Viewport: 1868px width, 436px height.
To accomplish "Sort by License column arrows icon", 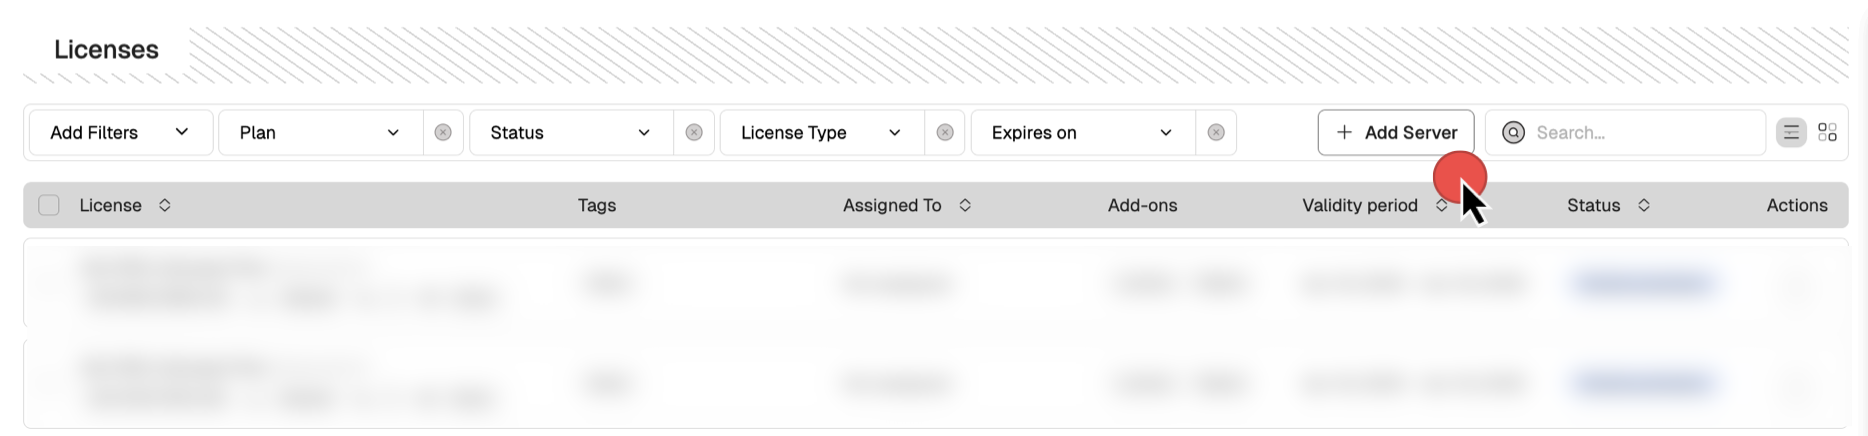I will click(165, 205).
